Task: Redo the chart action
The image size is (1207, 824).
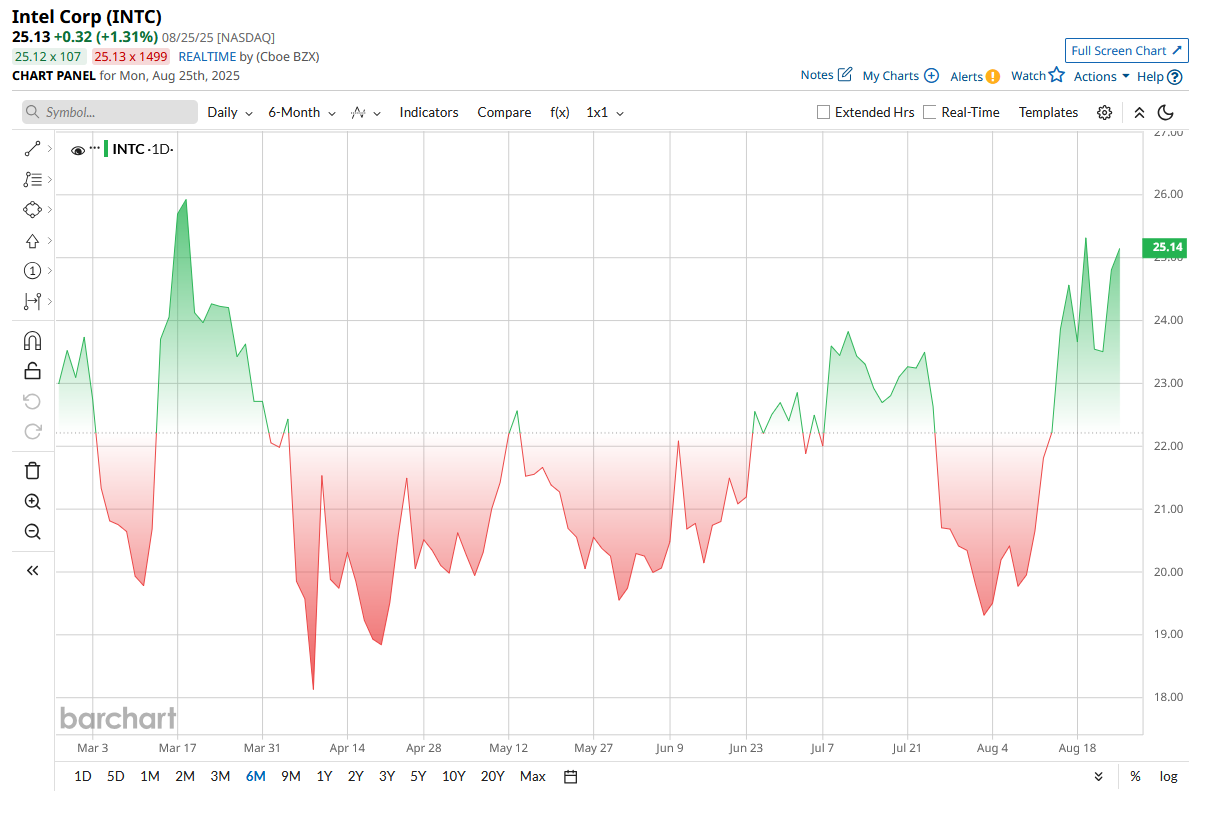Action: tap(32, 431)
